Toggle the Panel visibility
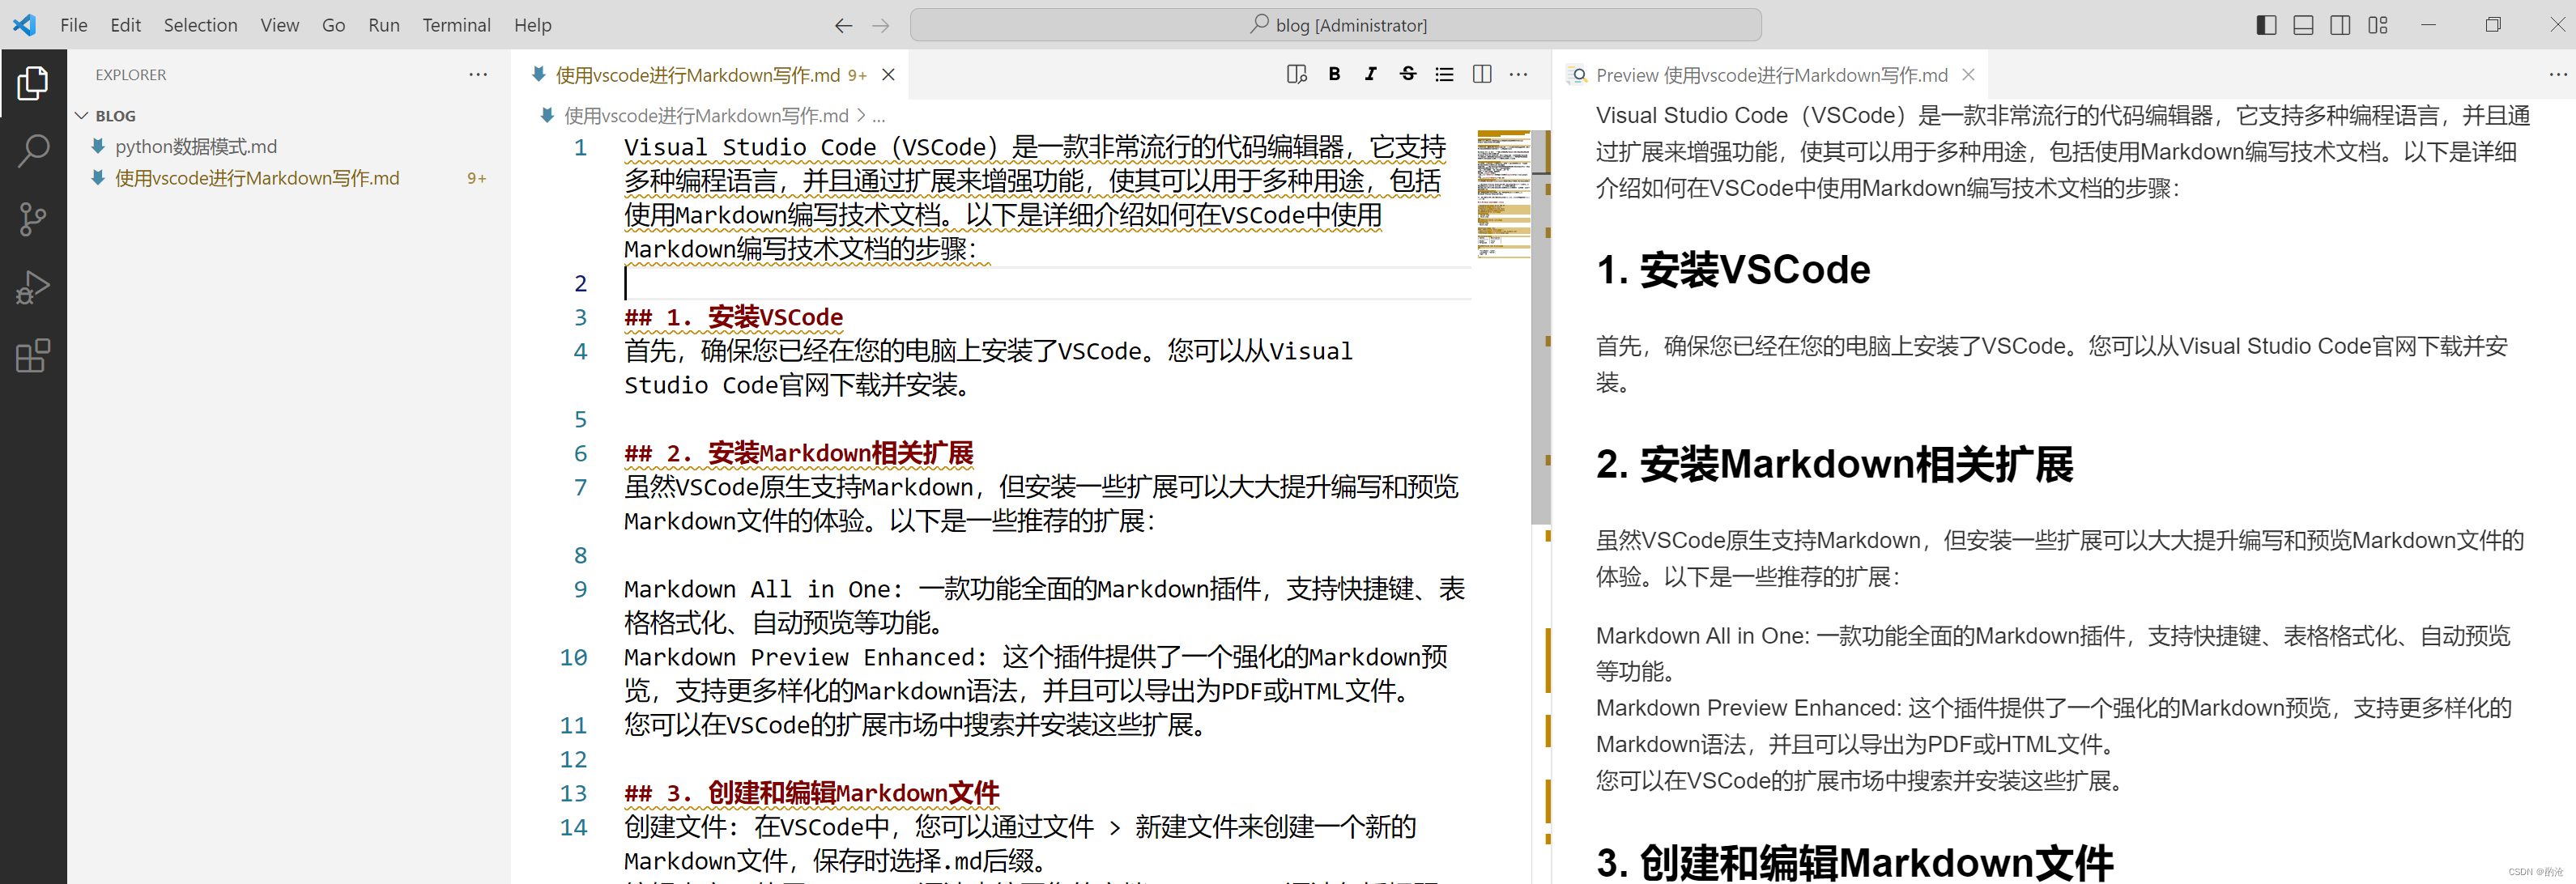The height and width of the screenshot is (884, 2576). point(2302,25)
